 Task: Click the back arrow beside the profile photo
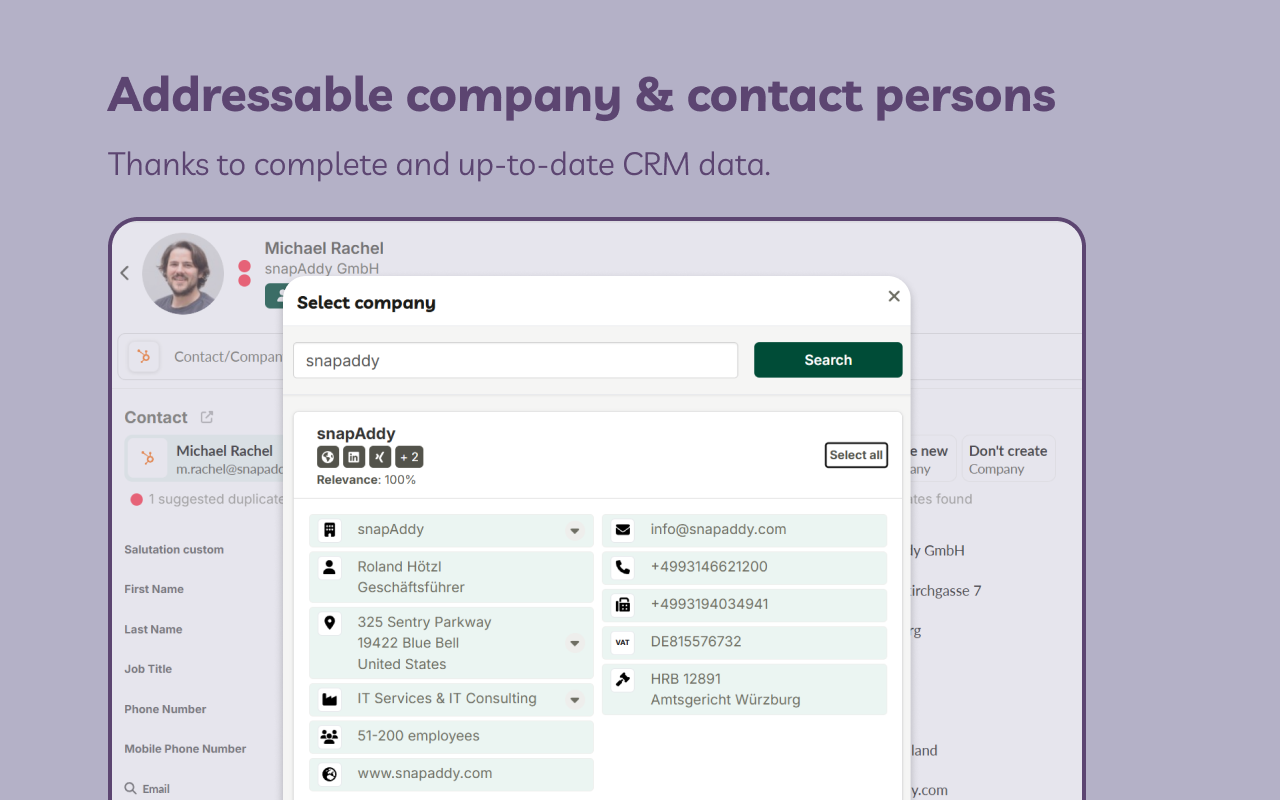[x=125, y=273]
